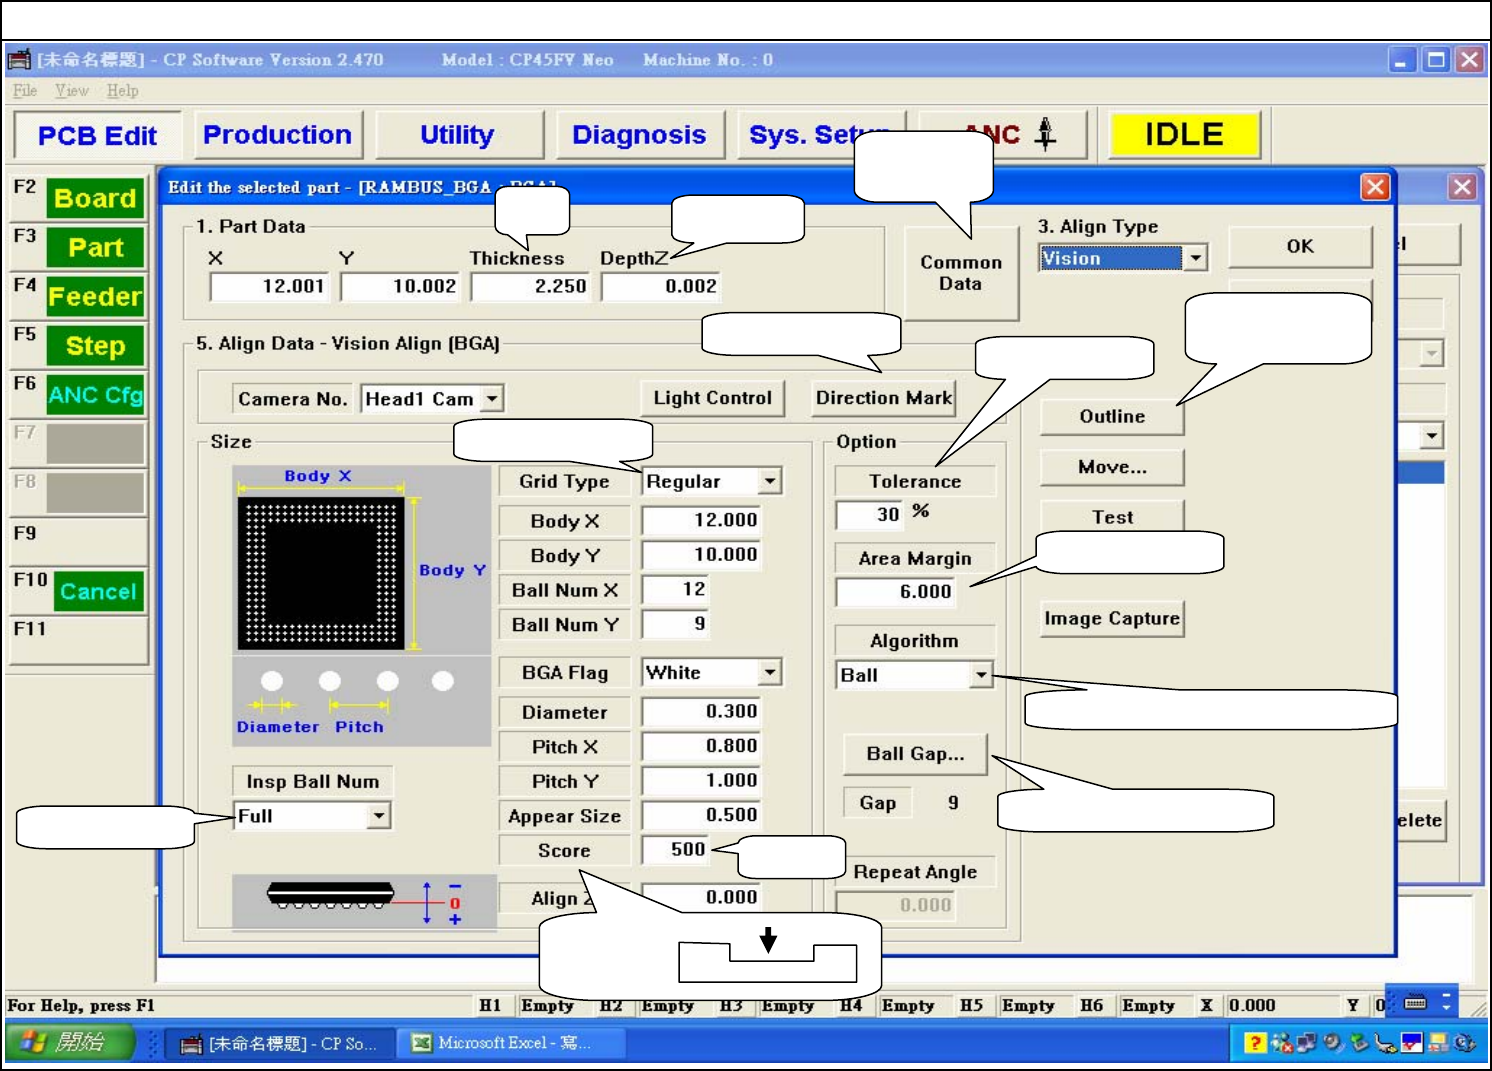
Task: Click the Safely Remove Hardware tray icon
Action: click(x=1359, y=1043)
